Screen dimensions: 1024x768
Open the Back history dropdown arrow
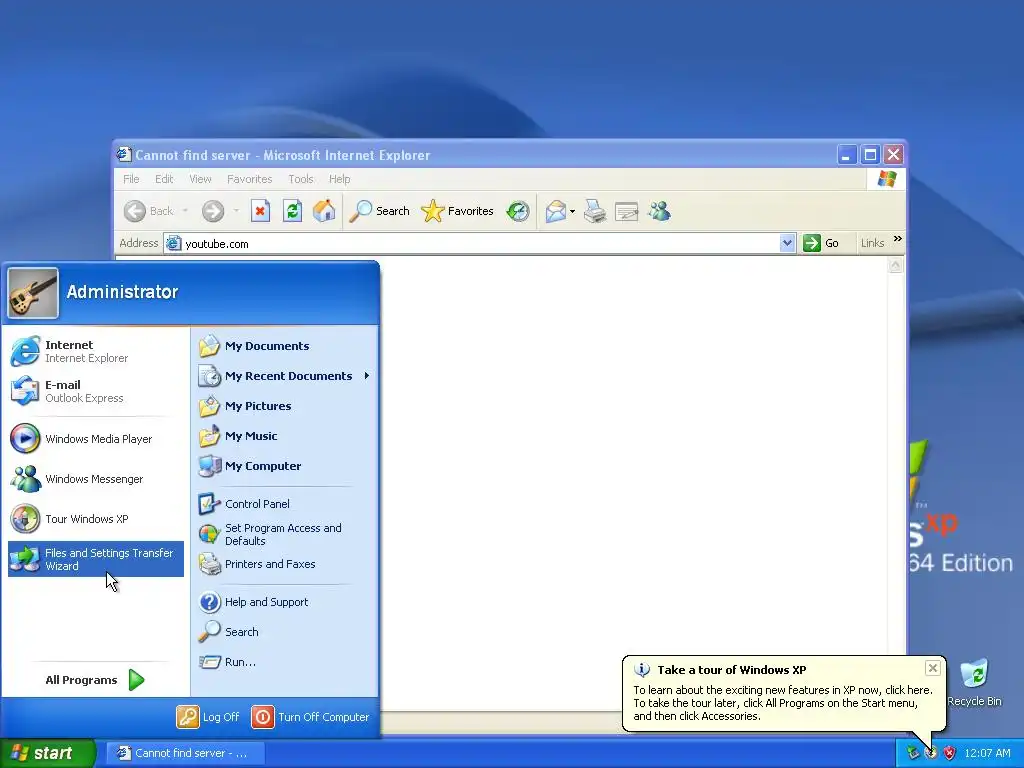185,211
